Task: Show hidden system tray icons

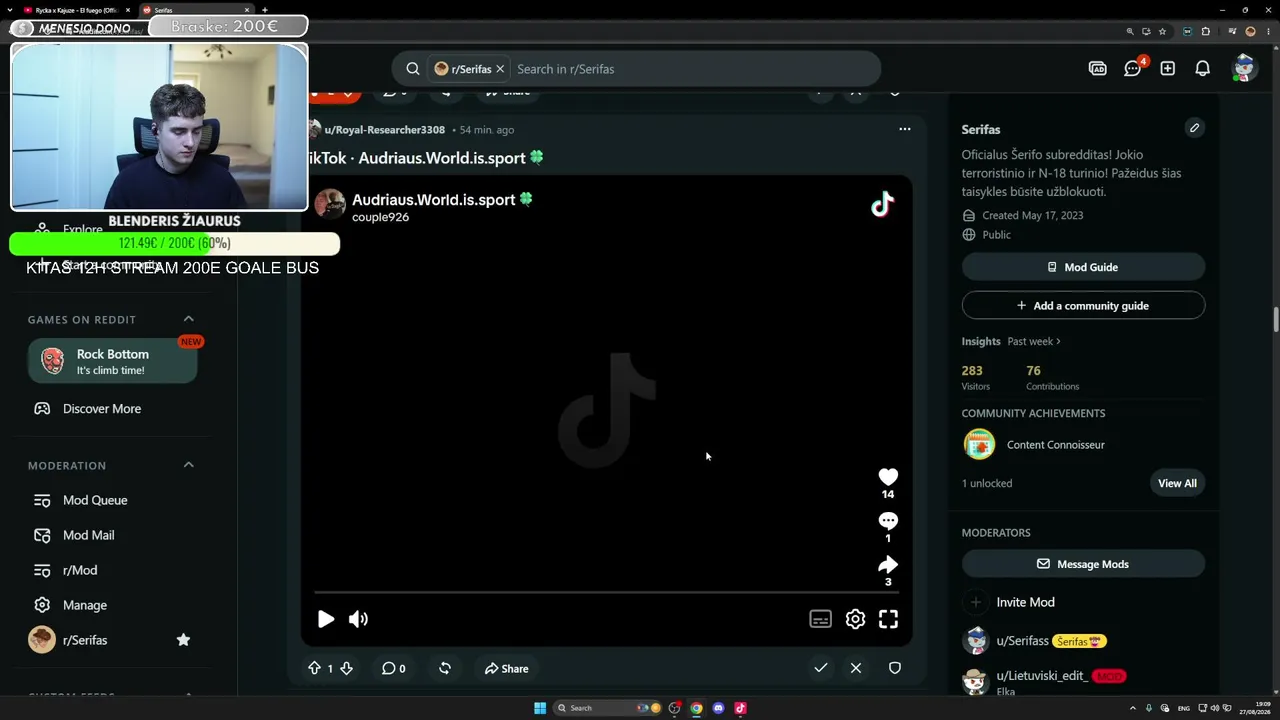Action: click(1131, 708)
